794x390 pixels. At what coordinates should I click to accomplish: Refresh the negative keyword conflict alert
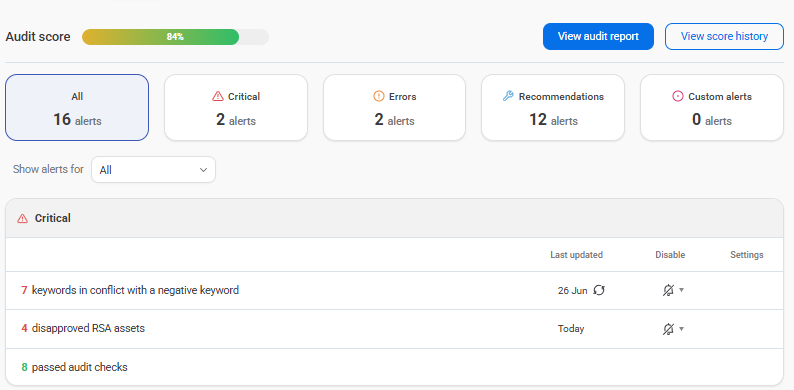(599, 290)
